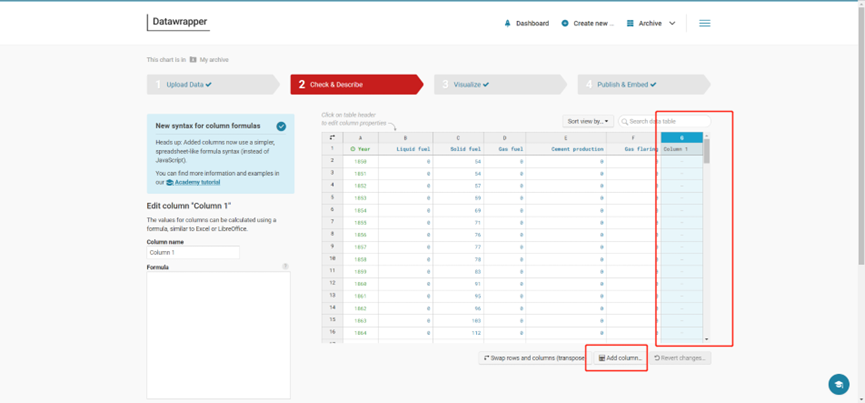Image resolution: width=865 pixels, height=403 pixels.
Task: Click the table scrollbar thumb
Action: tap(707, 151)
